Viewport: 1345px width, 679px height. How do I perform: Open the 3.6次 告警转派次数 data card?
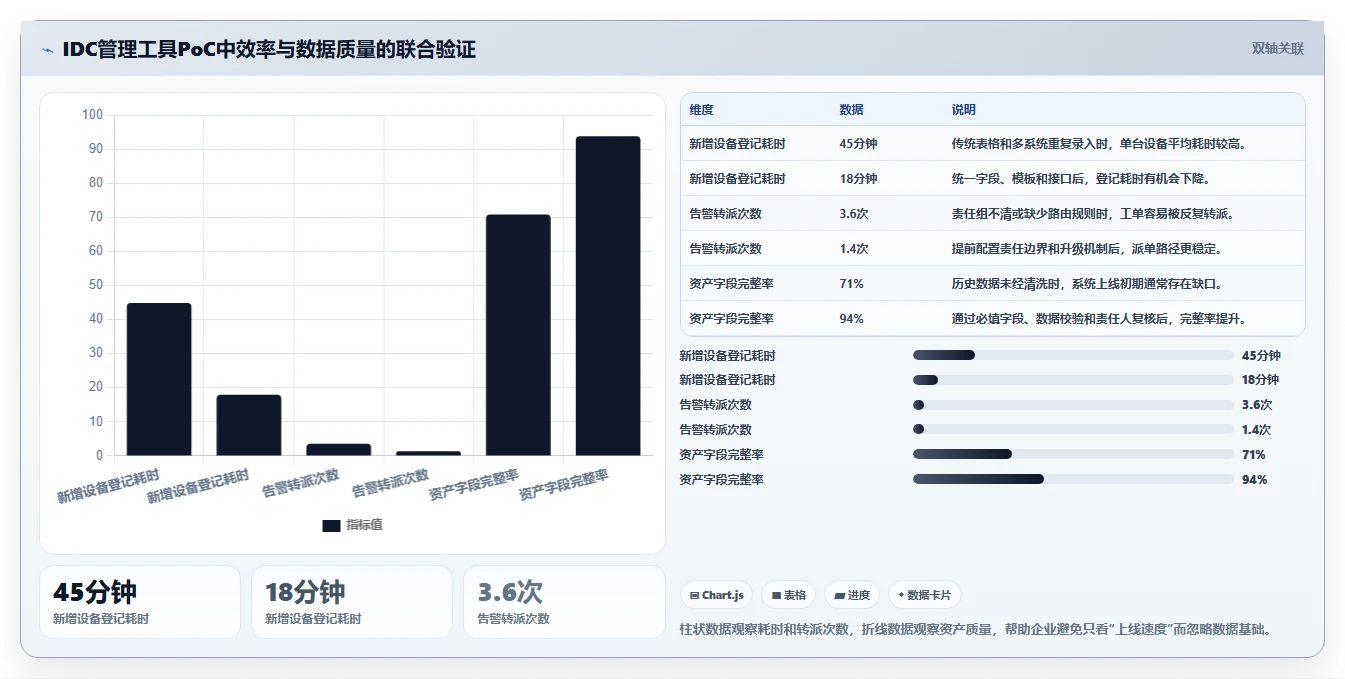pyautogui.click(x=564, y=602)
